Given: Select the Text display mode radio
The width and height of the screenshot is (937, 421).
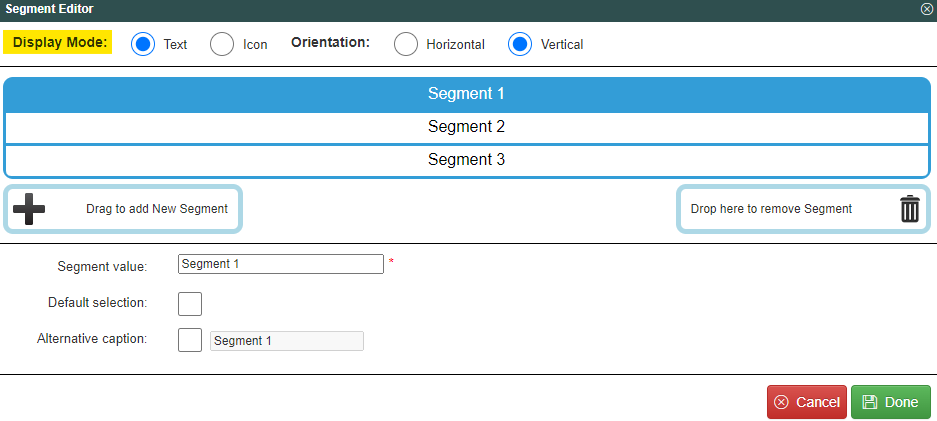Looking at the screenshot, I should [143, 44].
